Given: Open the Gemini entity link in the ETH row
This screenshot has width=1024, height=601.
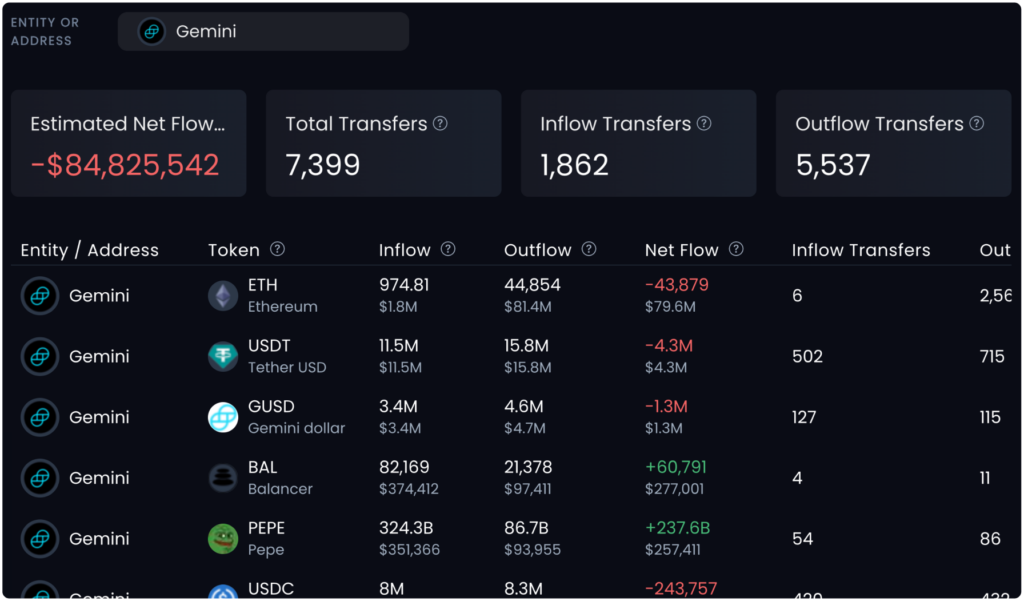Looking at the screenshot, I should pyautogui.click(x=99, y=296).
